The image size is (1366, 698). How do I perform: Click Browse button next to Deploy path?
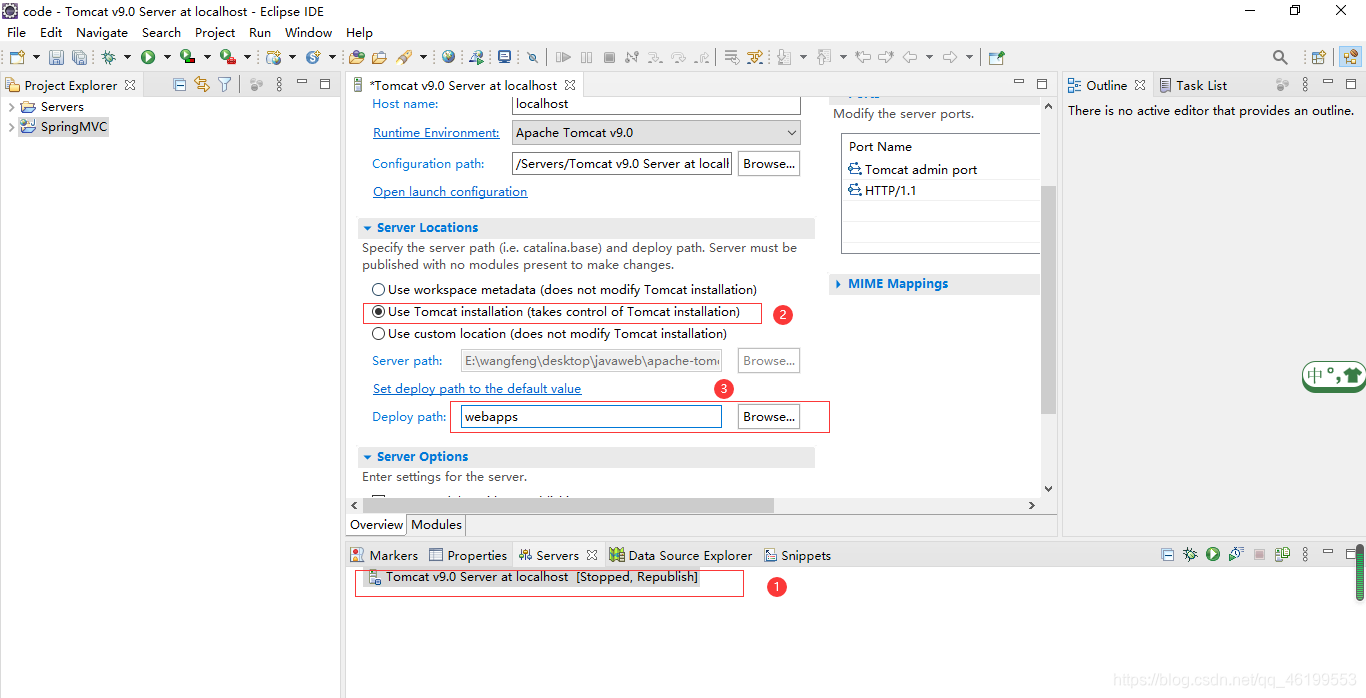(x=769, y=416)
